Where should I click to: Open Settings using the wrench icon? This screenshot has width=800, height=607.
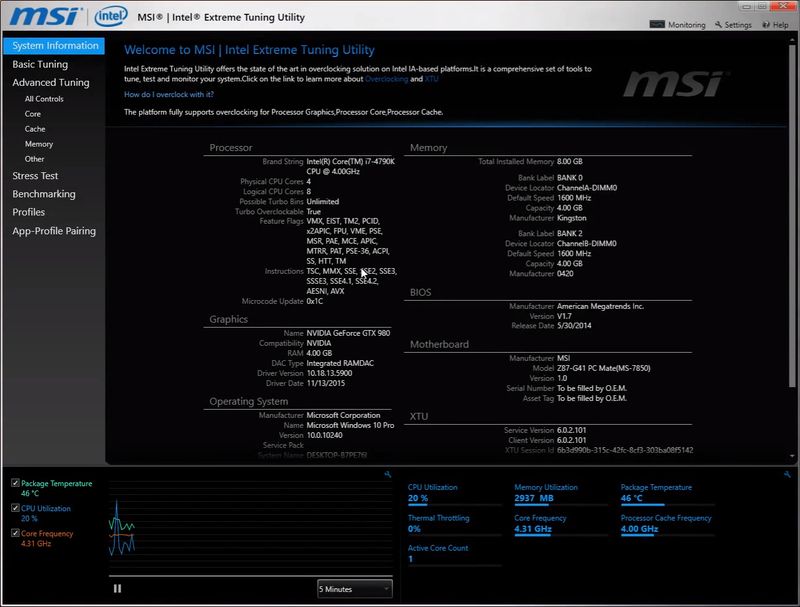pos(717,24)
